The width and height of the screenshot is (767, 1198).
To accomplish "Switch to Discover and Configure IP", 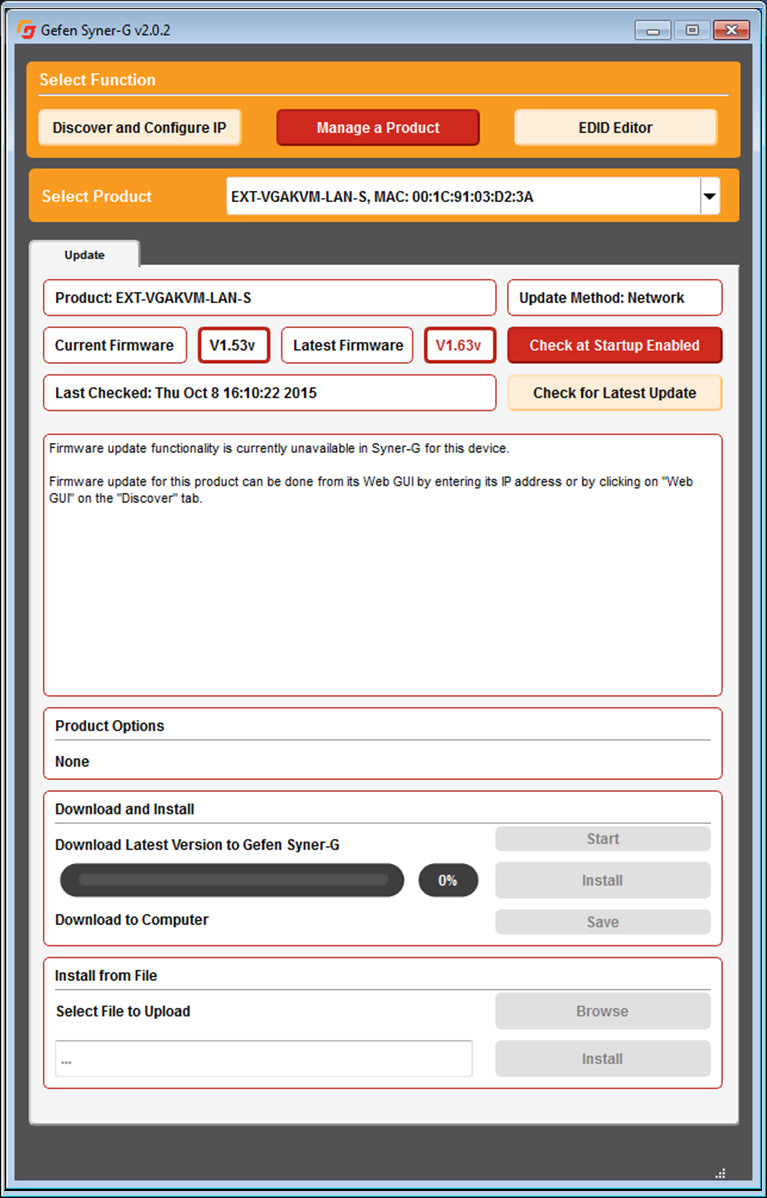I will point(139,128).
